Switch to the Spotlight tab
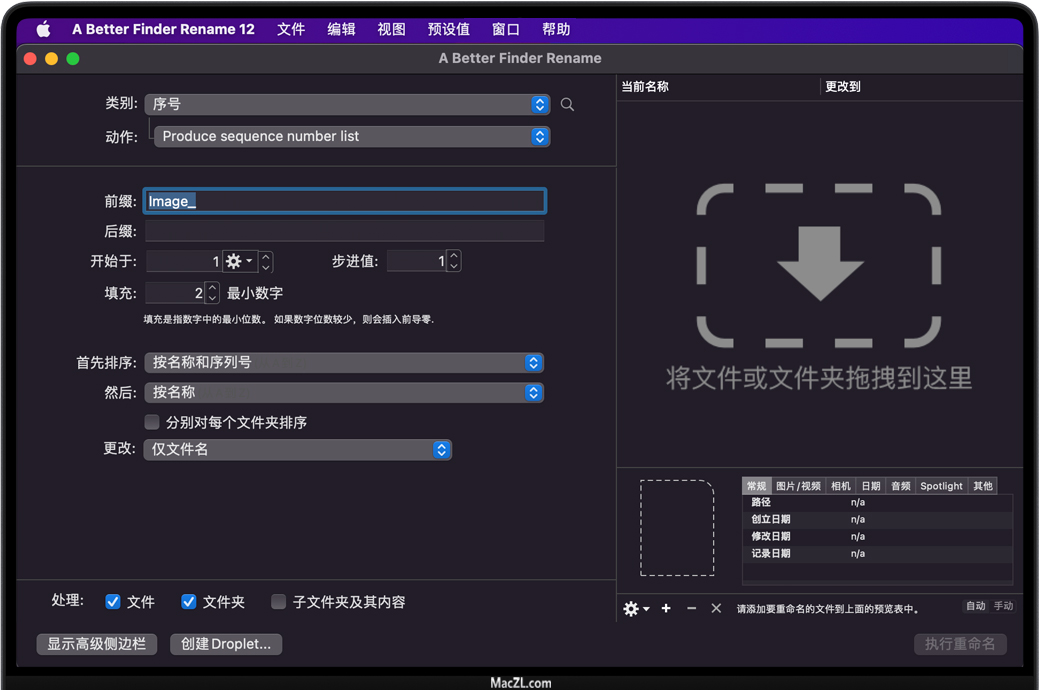Viewport: 1040px width, 690px height. coord(941,486)
